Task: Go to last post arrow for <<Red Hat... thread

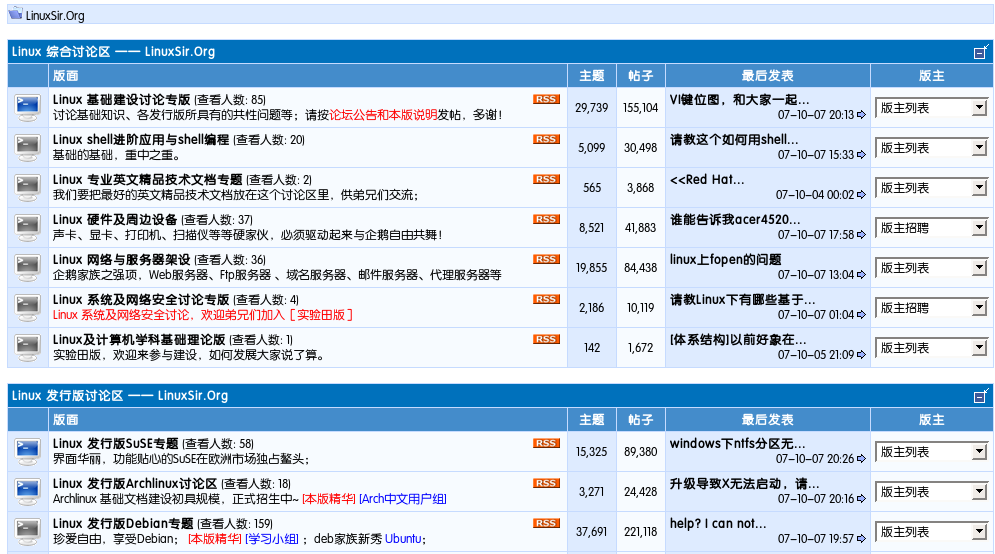Action: [861, 195]
